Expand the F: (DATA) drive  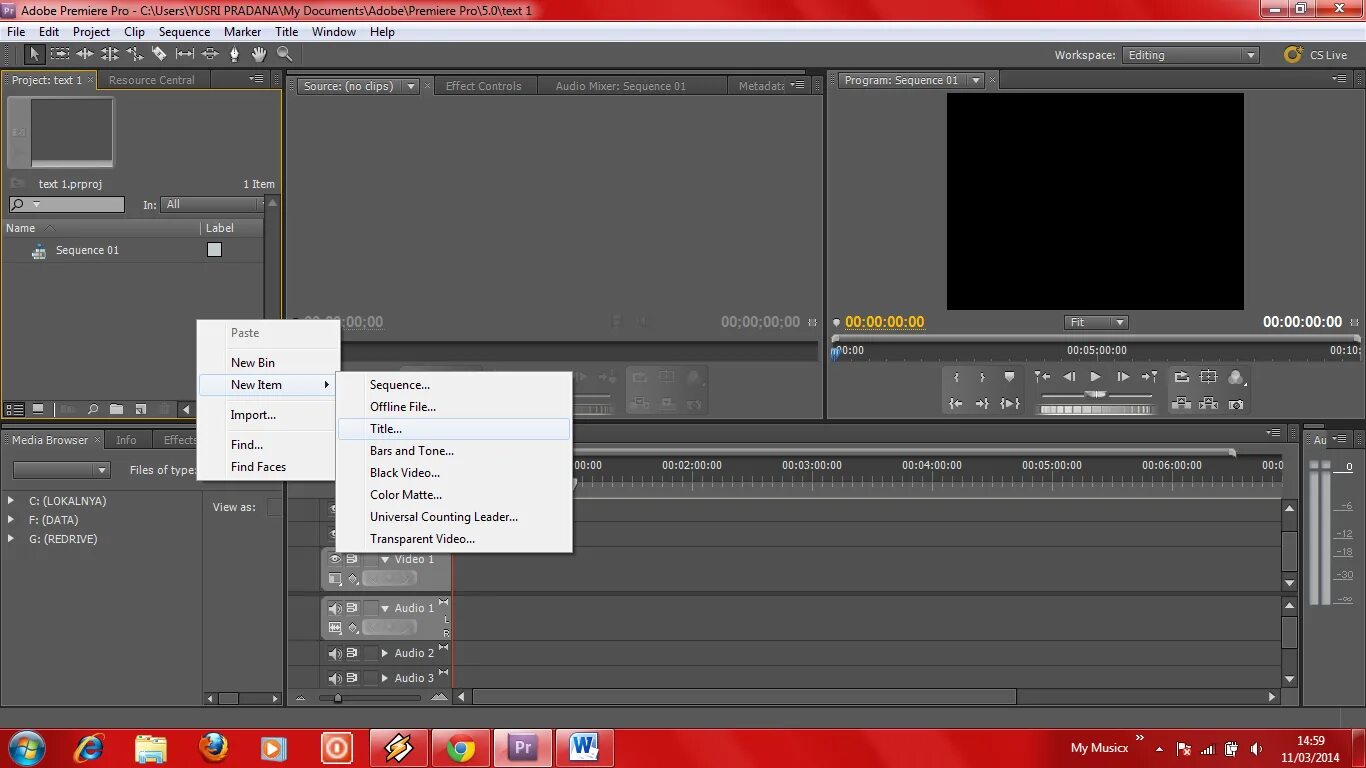(11, 520)
